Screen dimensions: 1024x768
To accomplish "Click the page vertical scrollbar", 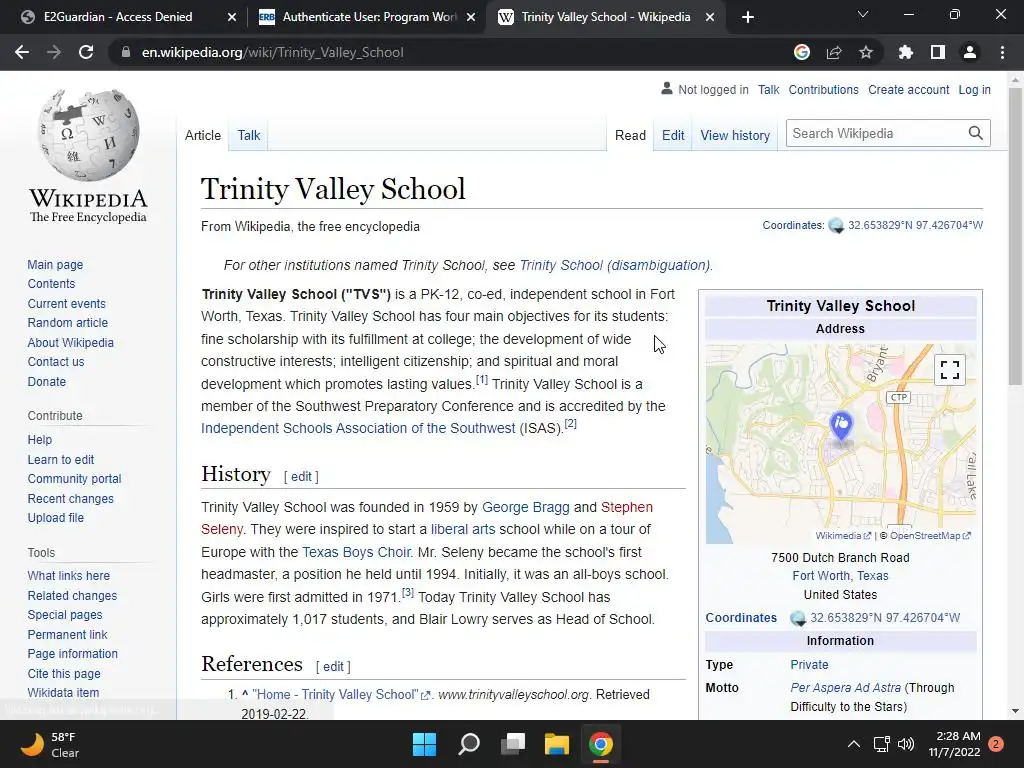I will click(1015, 235).
